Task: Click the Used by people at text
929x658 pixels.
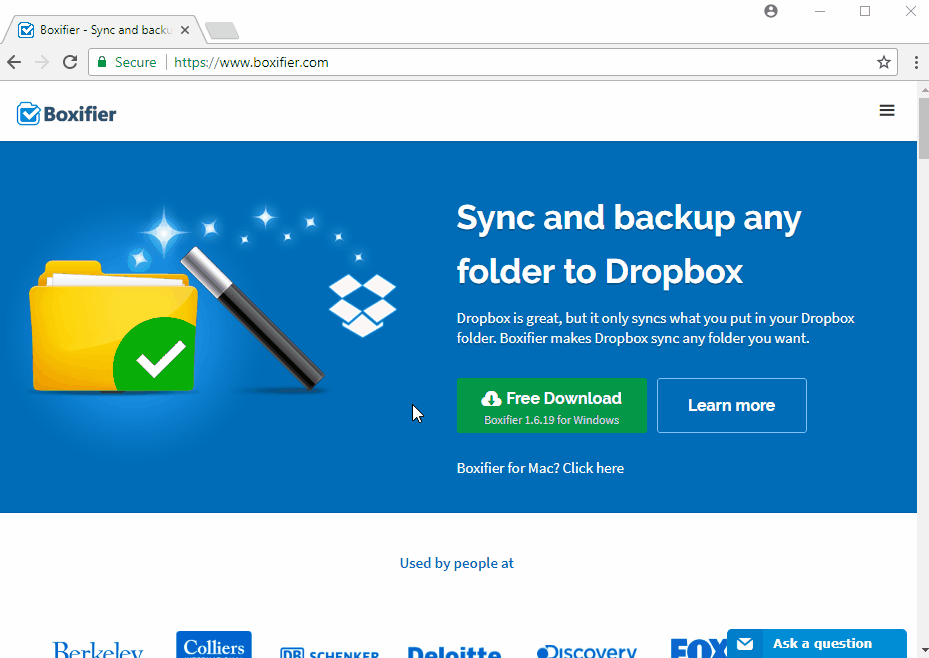Action: pyautogui.click(x=457, y=563)
